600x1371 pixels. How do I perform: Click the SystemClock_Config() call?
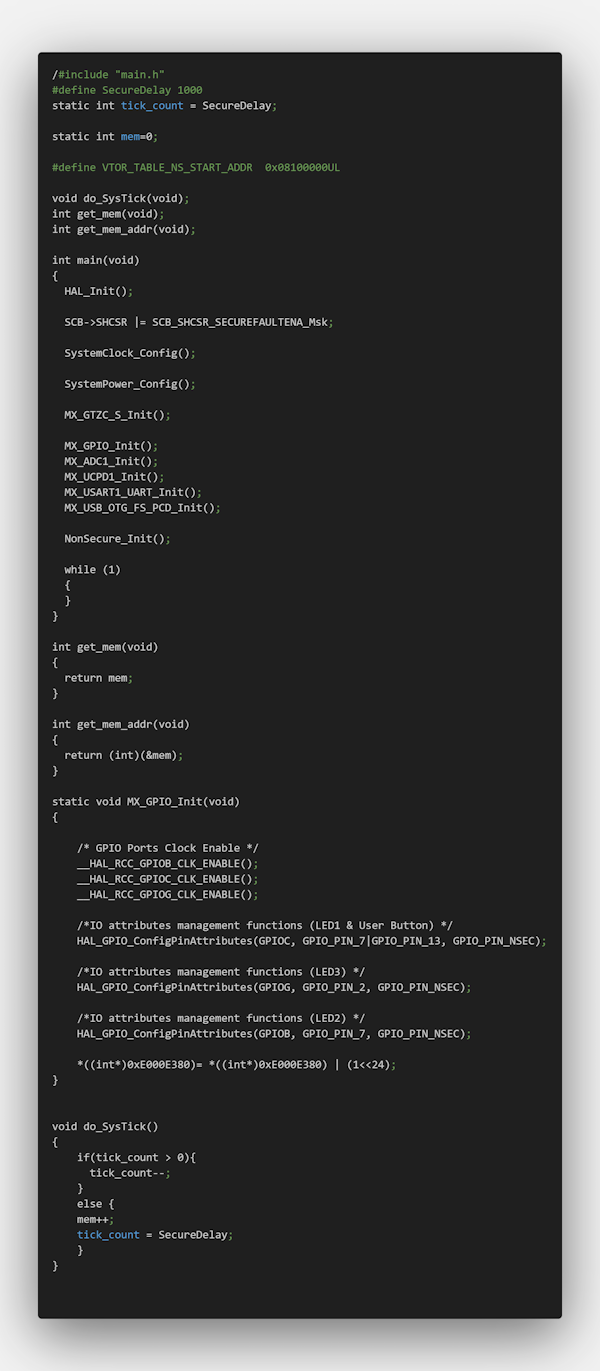(x=129, y=353)
